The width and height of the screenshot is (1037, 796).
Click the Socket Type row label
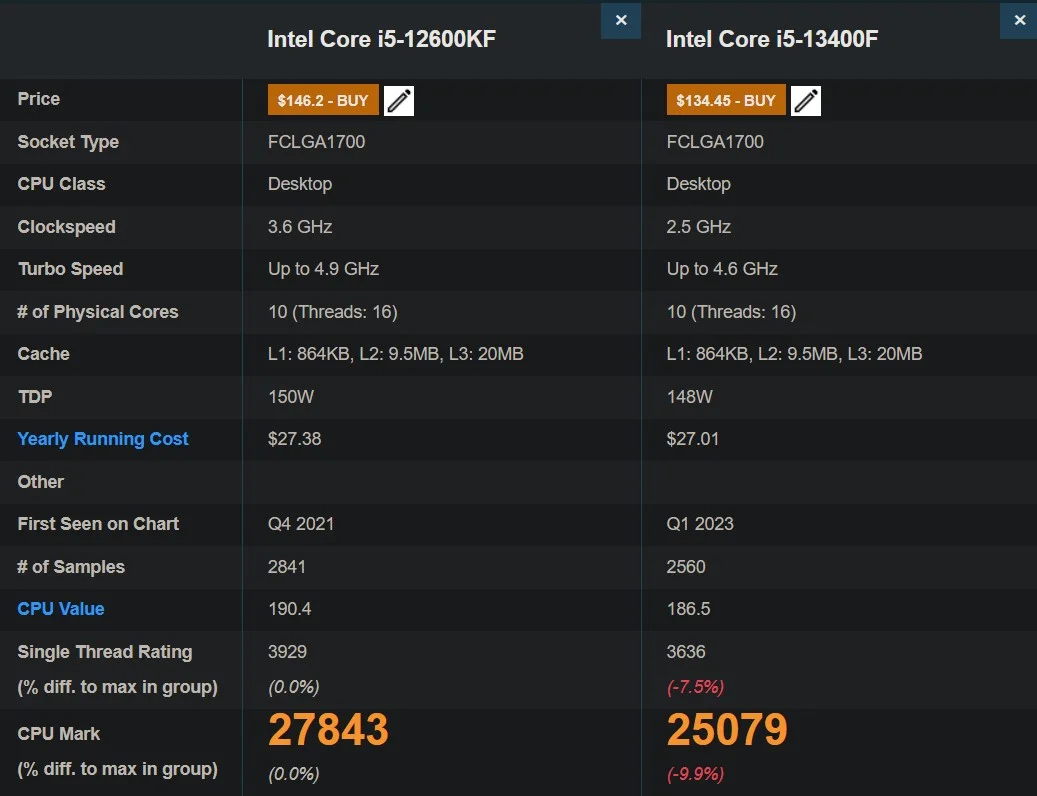(68, 142)
